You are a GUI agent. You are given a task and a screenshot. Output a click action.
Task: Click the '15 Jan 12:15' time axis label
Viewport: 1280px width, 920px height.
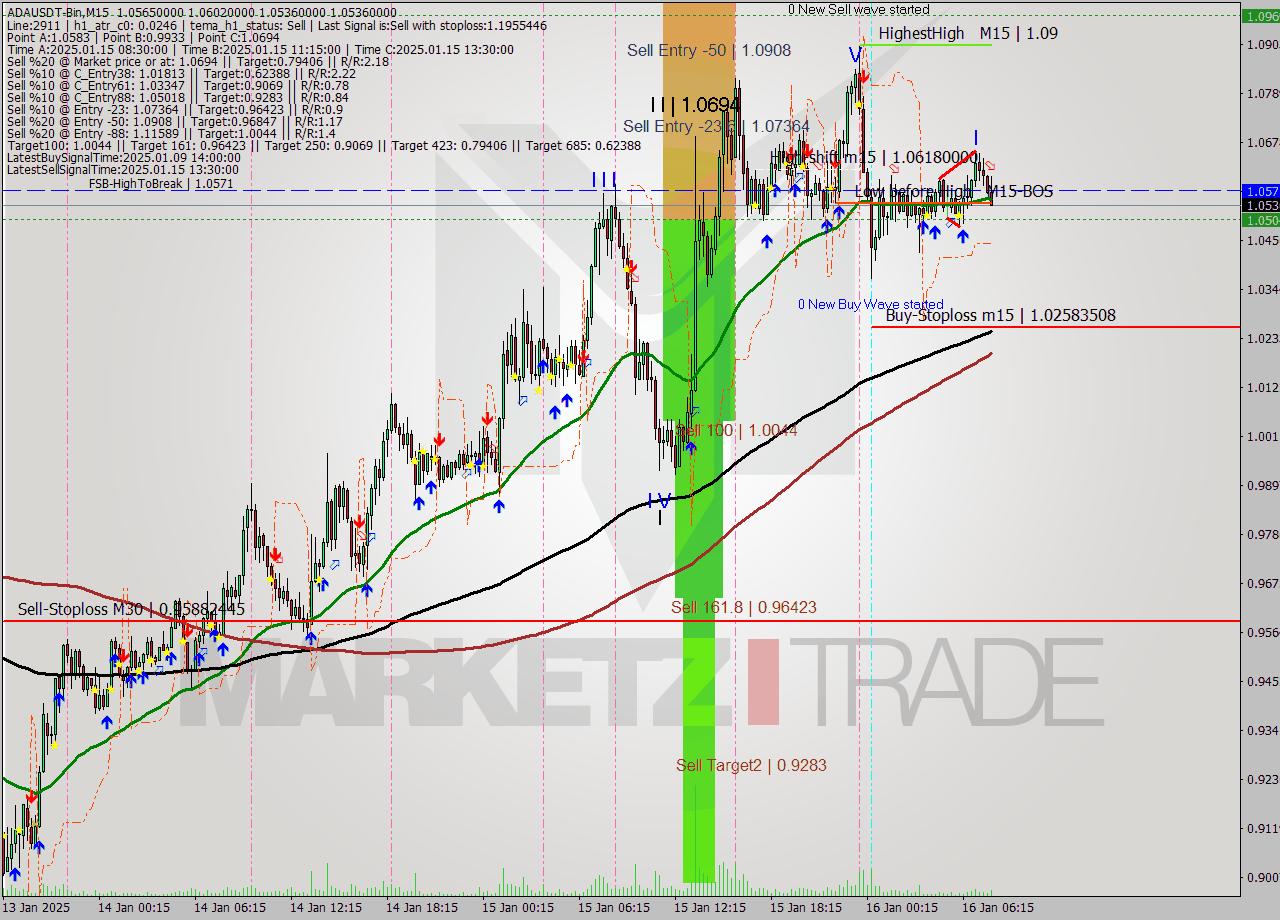[x=709, y=908]
